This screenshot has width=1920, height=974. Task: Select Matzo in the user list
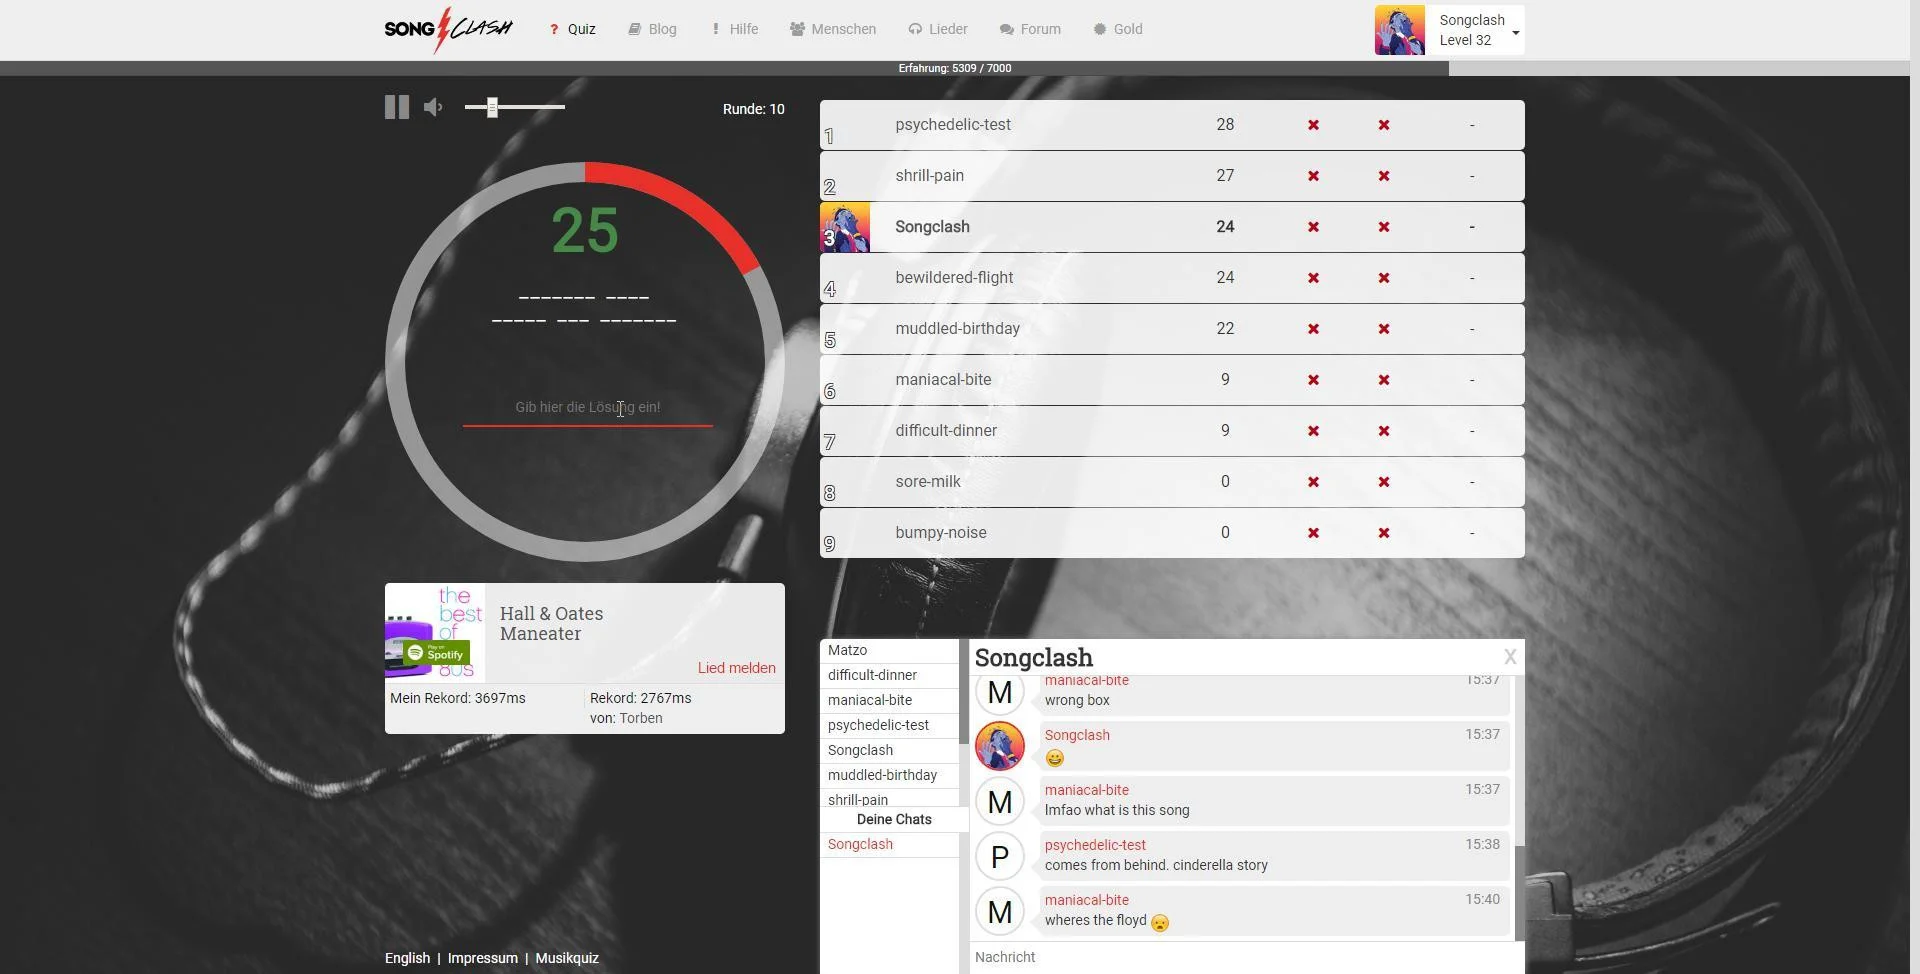coord(889,650)
